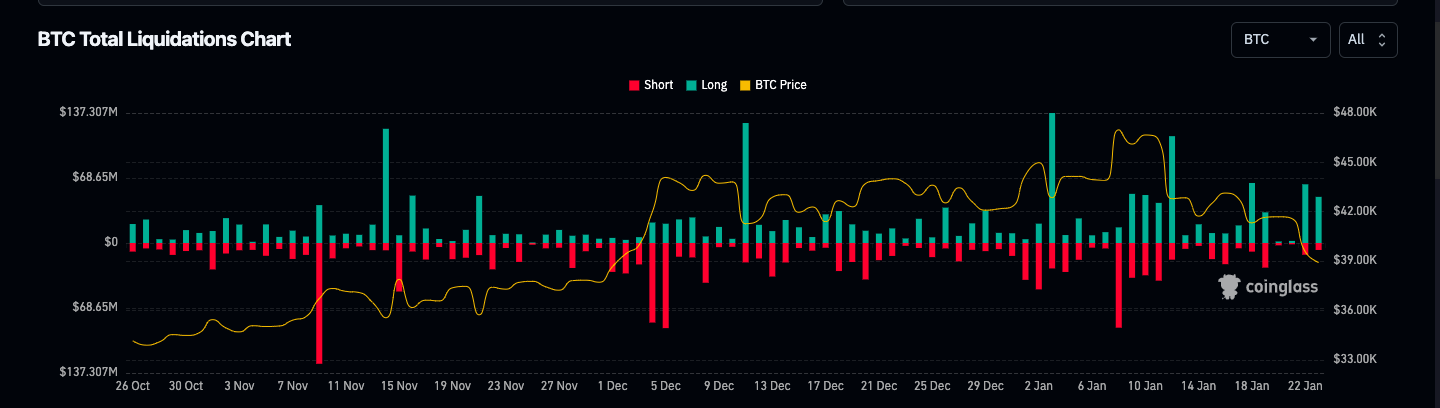This screenshot has width=1440, height=408.
Task: Open the BTC coin dropdown
Action: [x=1280, y=40]
